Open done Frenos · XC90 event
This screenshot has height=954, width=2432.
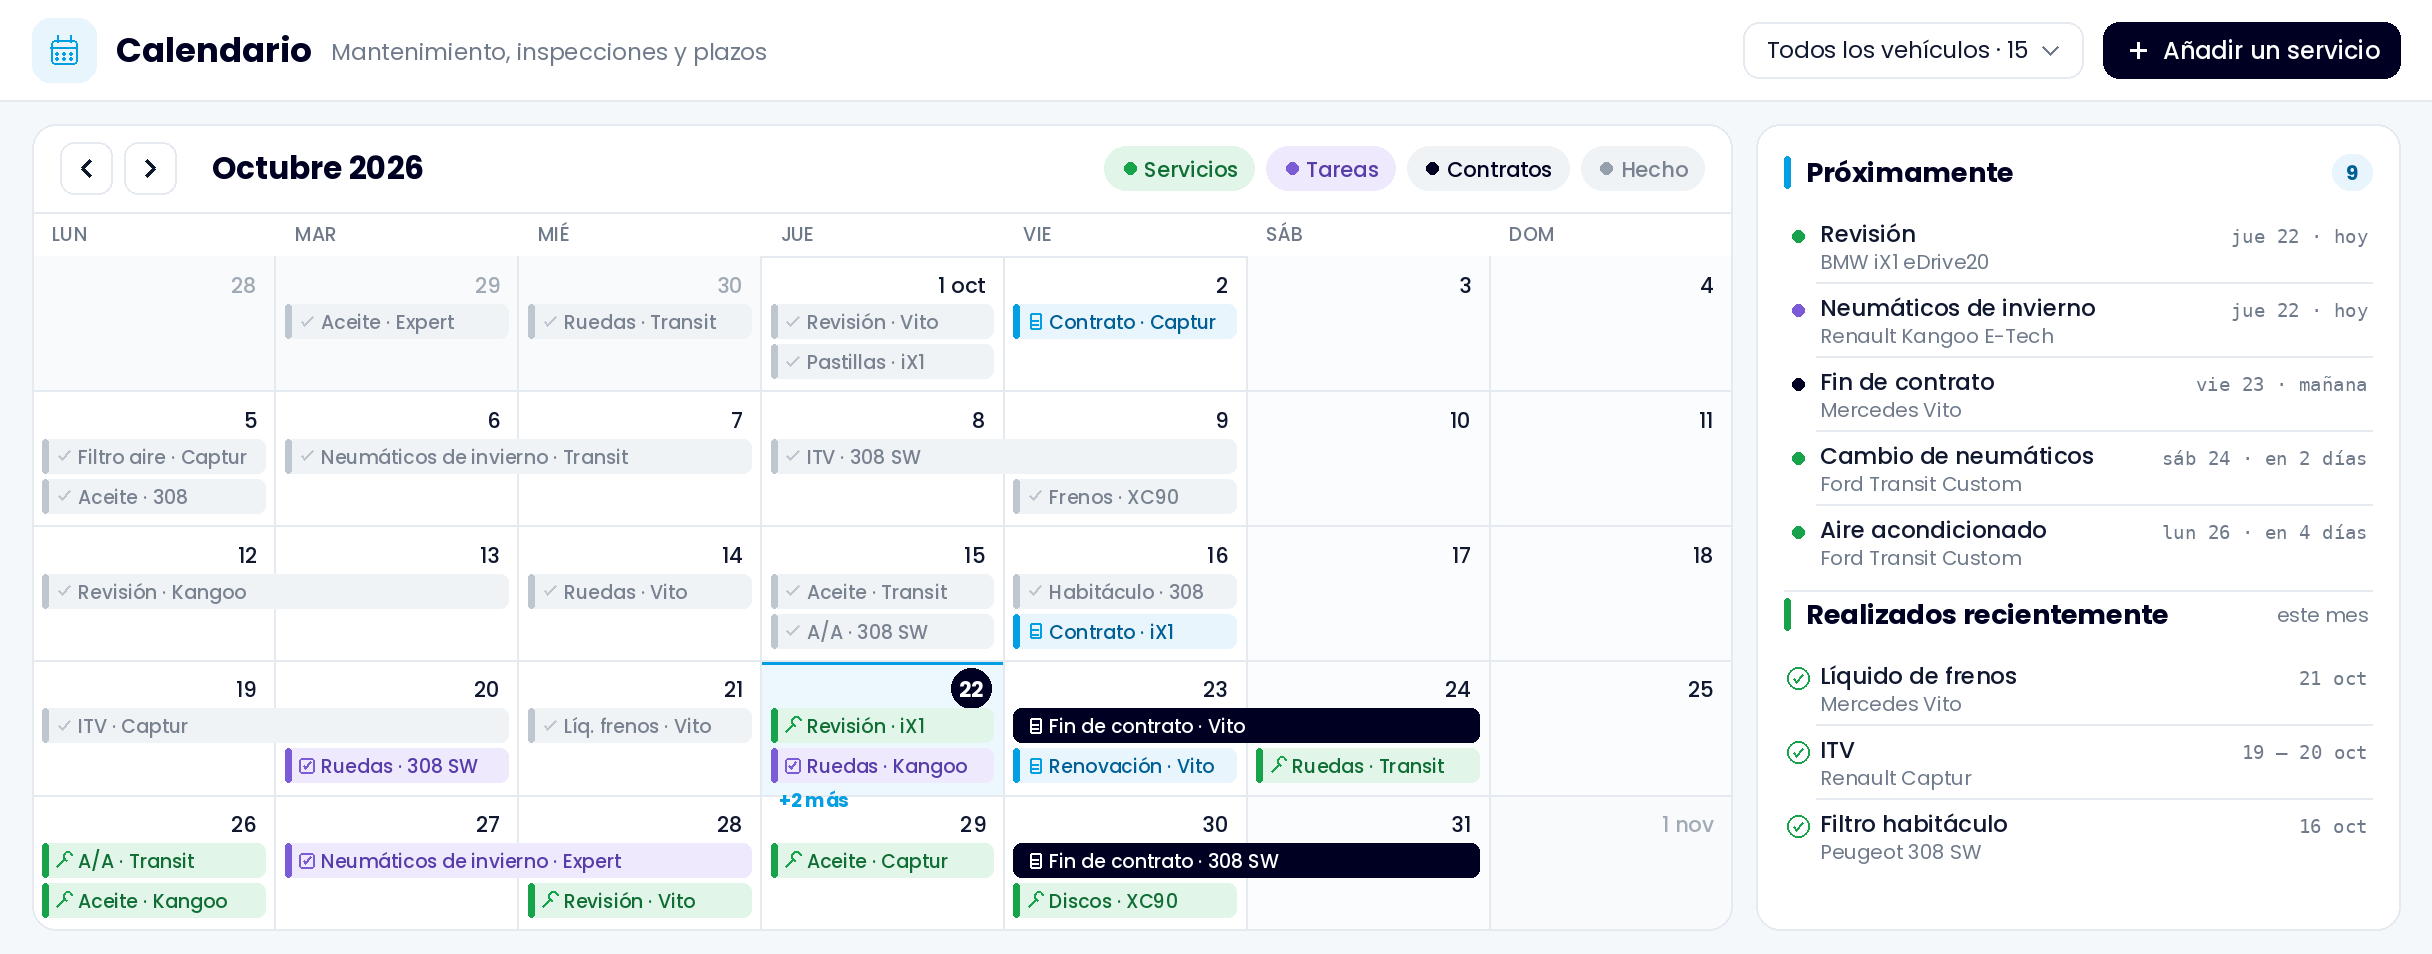pos(1125,497)
